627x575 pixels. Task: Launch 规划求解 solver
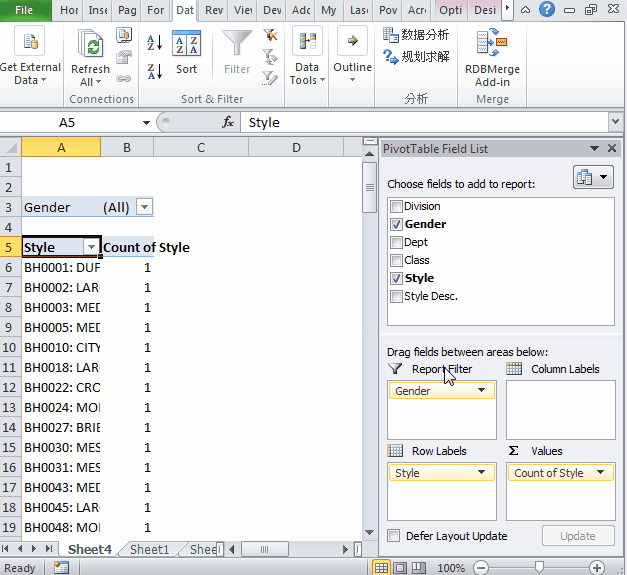point(416,56)
